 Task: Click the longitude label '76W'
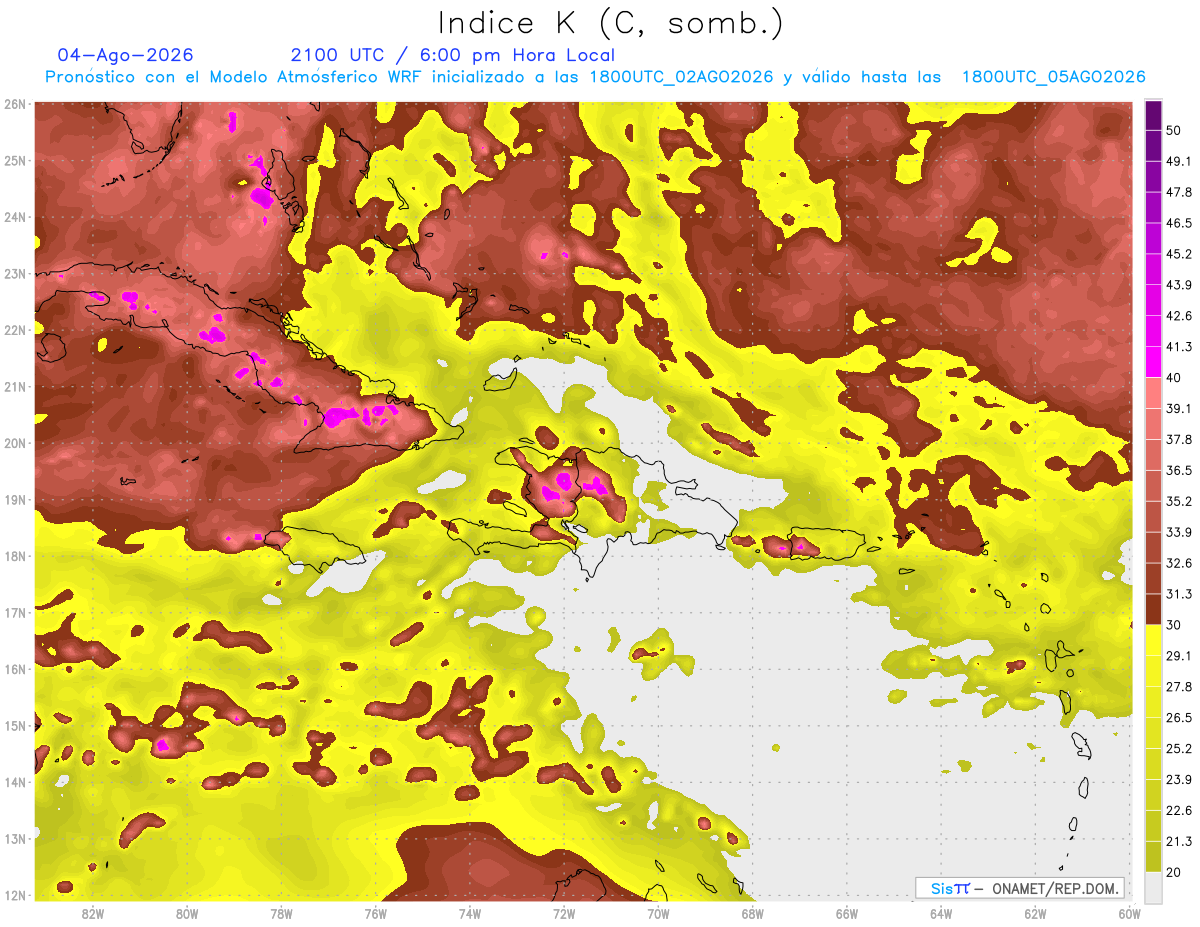[375, 913]
